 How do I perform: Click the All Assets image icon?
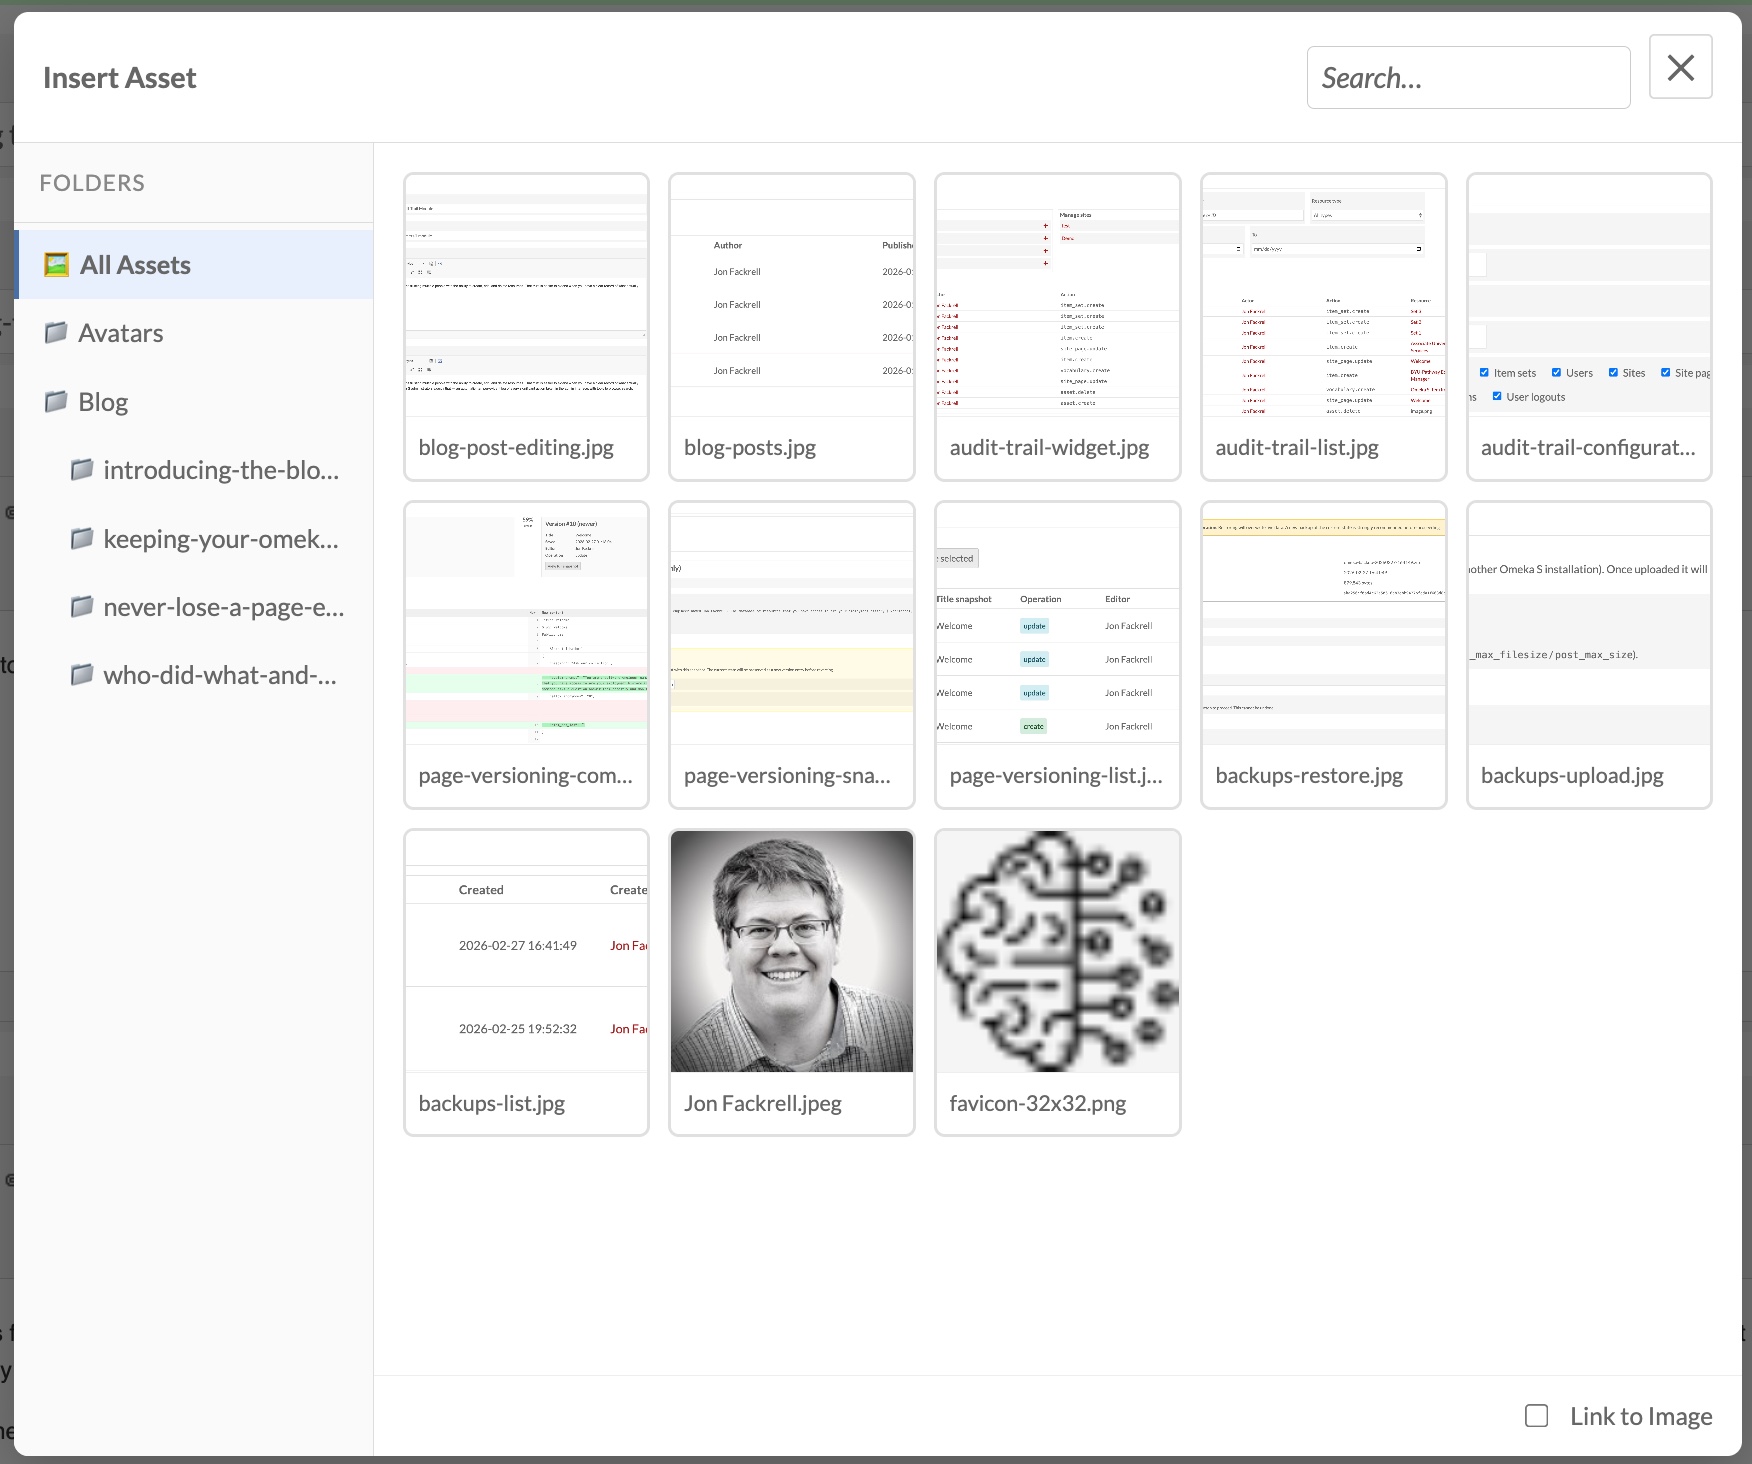(57, 264)
